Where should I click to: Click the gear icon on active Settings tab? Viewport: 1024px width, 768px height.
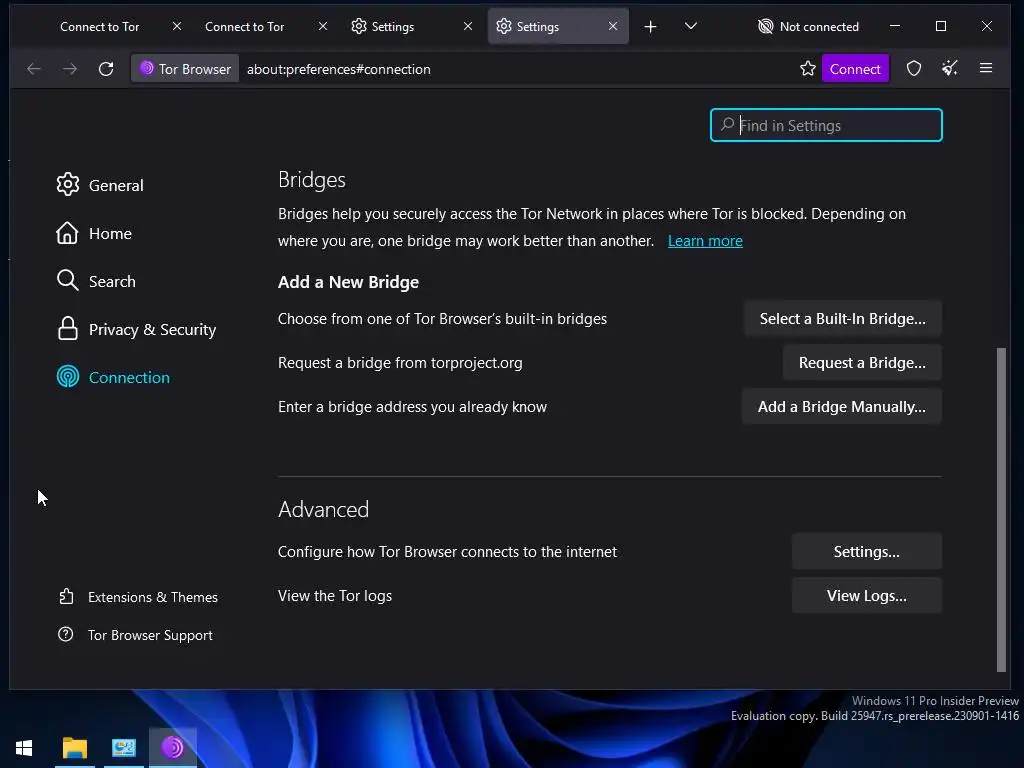pos(504,26)
